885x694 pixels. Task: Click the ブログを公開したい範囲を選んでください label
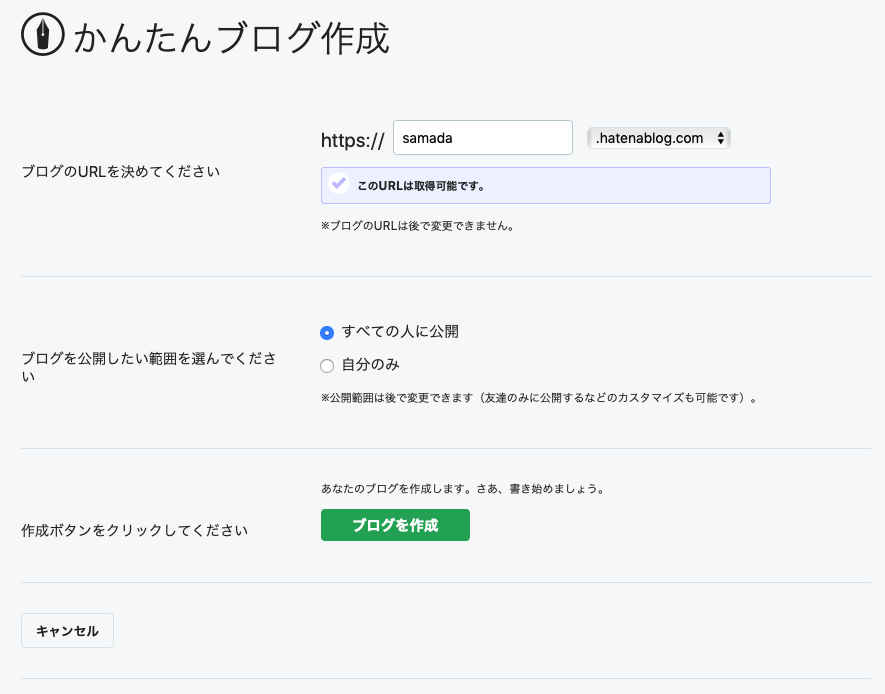149,367
